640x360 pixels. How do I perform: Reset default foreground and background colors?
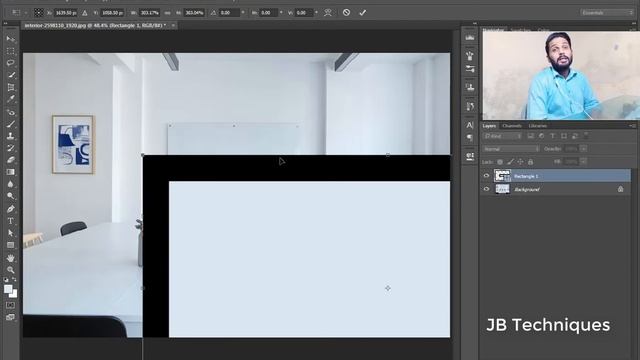[6, 280]
